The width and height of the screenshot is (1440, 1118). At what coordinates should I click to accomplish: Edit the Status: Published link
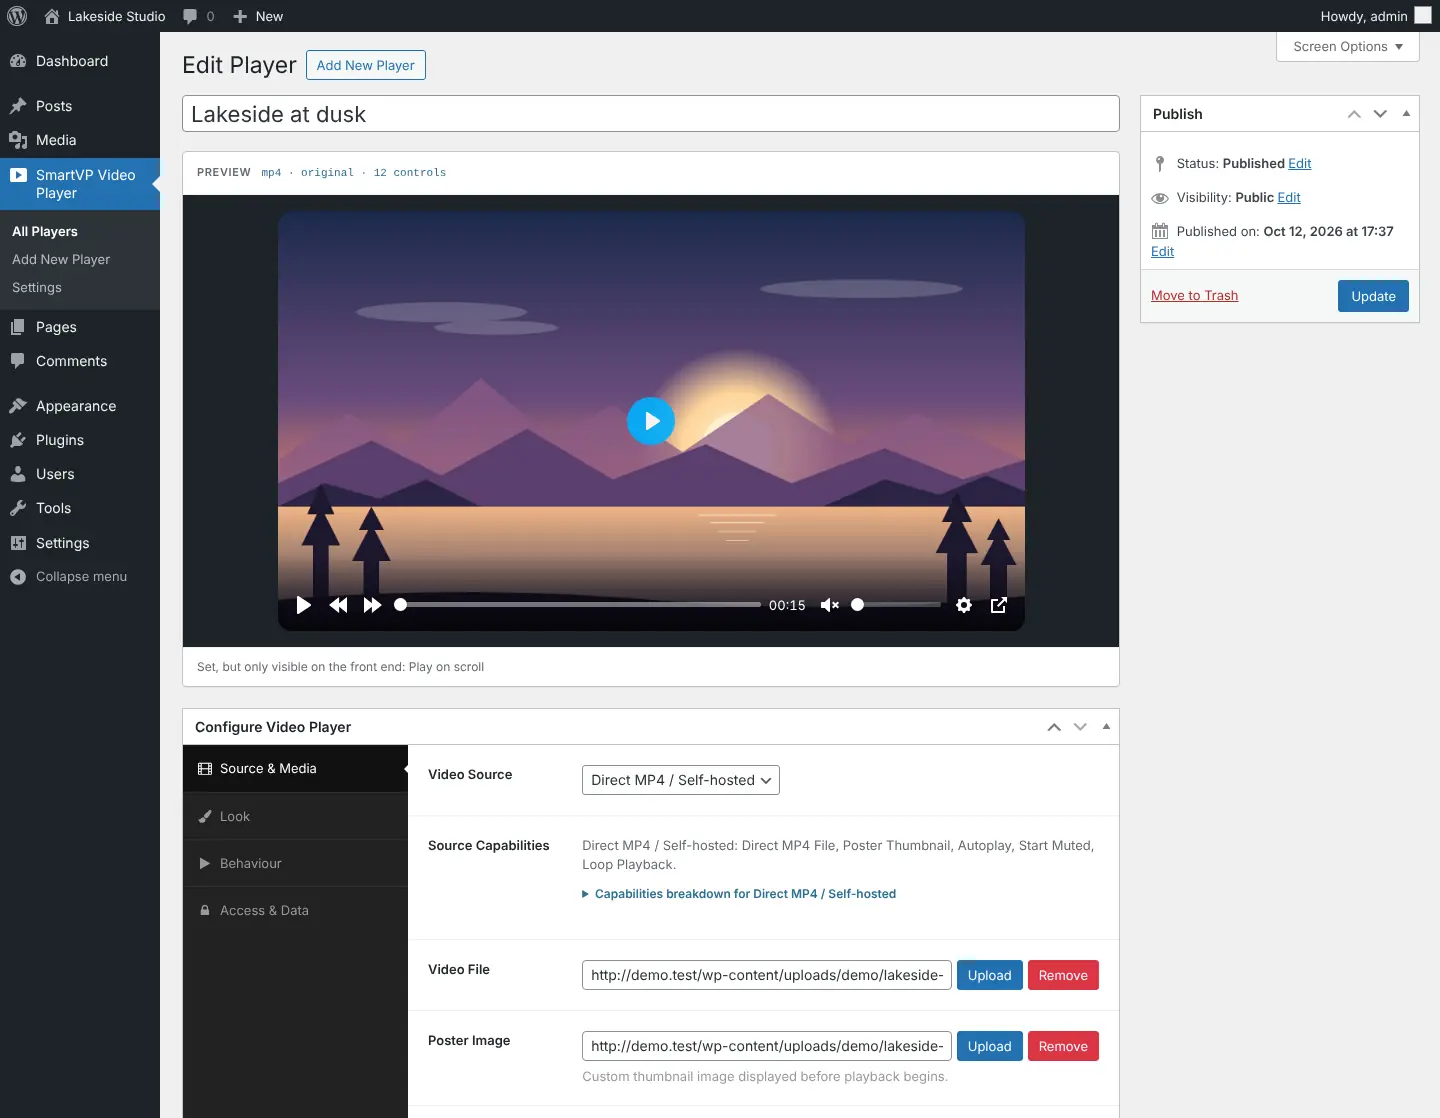[1300, 163]
